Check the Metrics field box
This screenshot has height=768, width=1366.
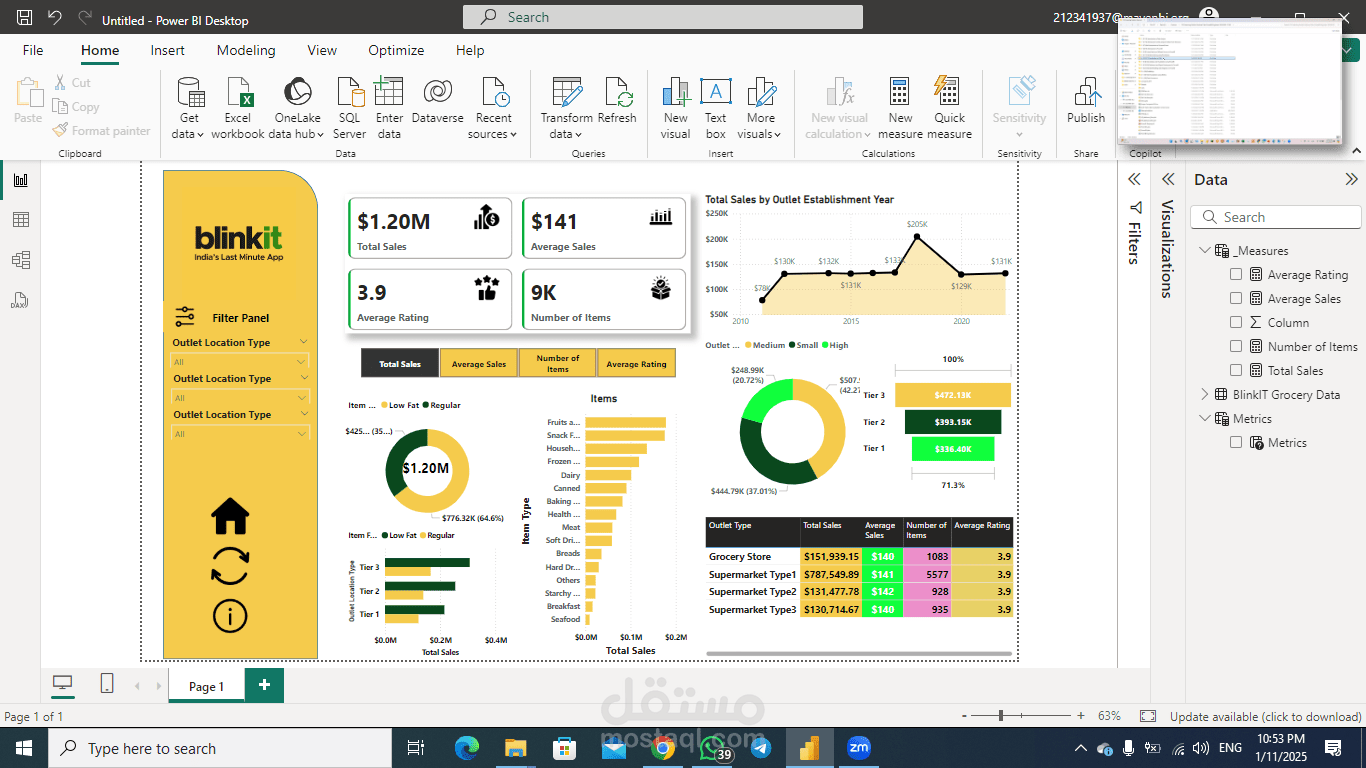click(x=1237, y=442)
